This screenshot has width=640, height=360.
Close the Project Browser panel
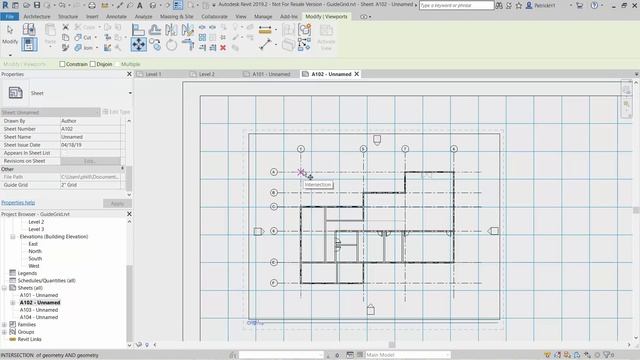click(x=129, y=214)
